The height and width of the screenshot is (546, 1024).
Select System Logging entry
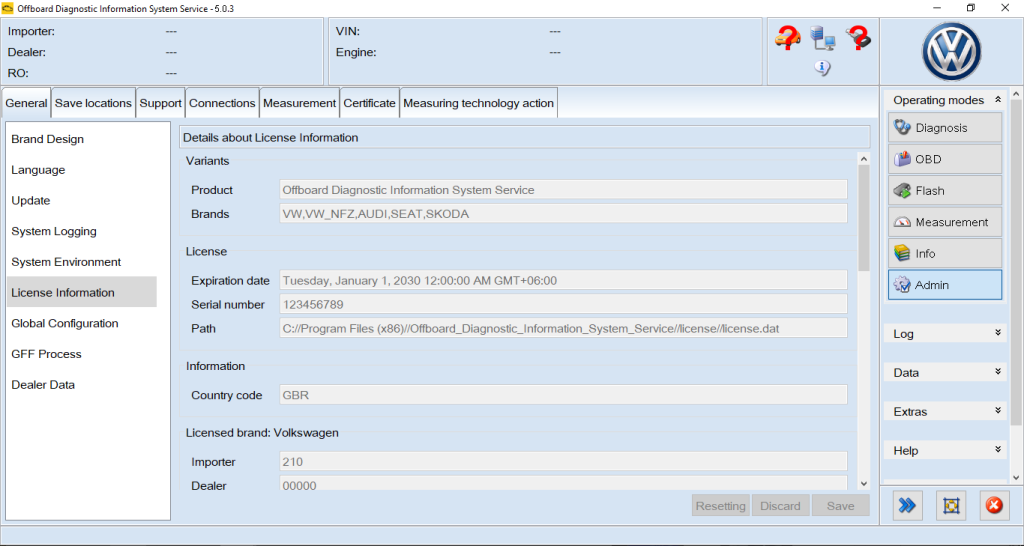click(x=82, y=231)
